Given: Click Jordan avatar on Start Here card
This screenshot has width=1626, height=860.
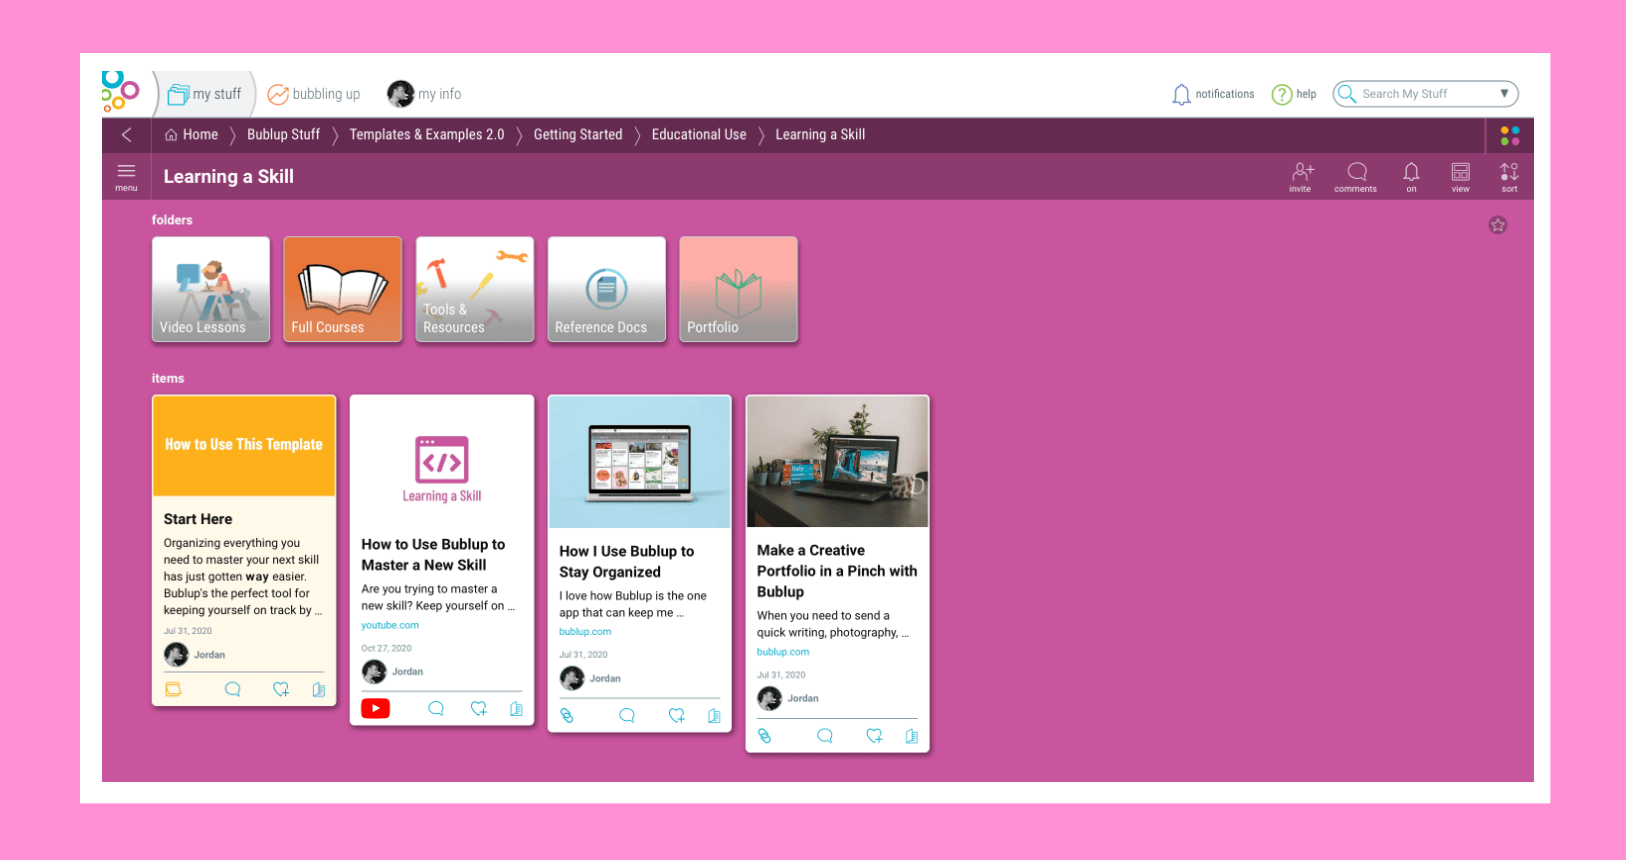Looking at the screenshot, I should coord(176,655).
